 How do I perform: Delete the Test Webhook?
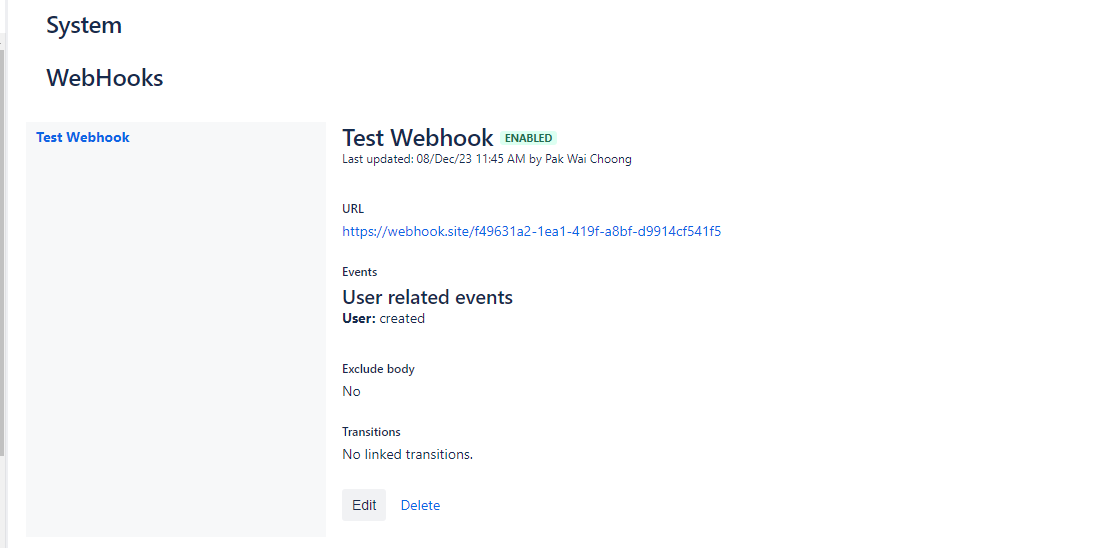420,505
